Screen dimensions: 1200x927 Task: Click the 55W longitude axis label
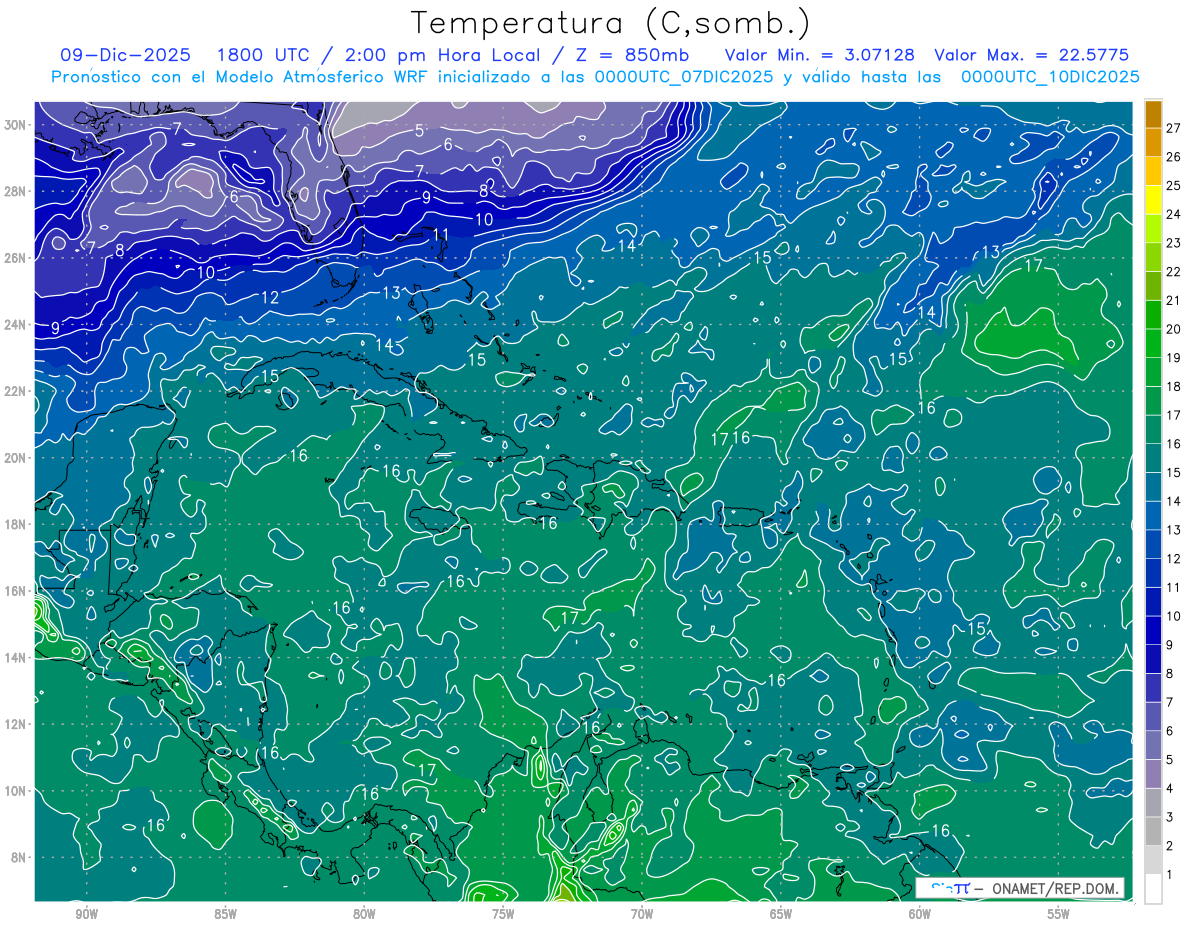(x=1059, y=914)
